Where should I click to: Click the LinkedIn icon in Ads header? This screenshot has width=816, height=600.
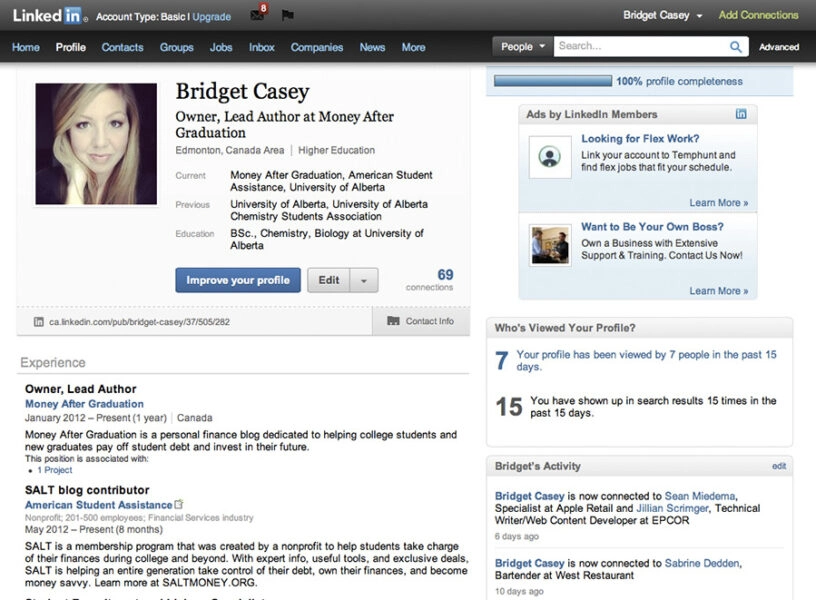[x=741, y=114]
